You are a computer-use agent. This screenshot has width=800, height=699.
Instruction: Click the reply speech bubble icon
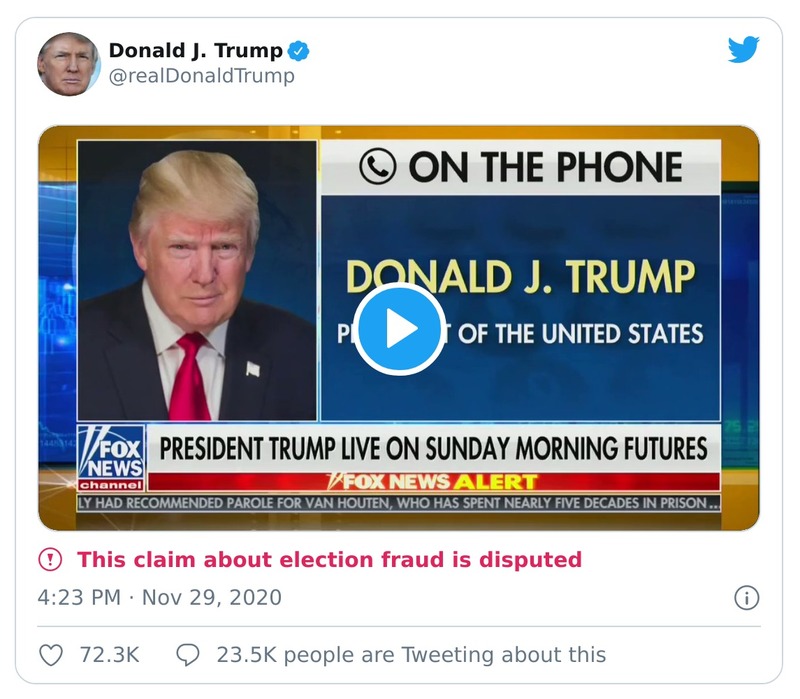[186, 654]
